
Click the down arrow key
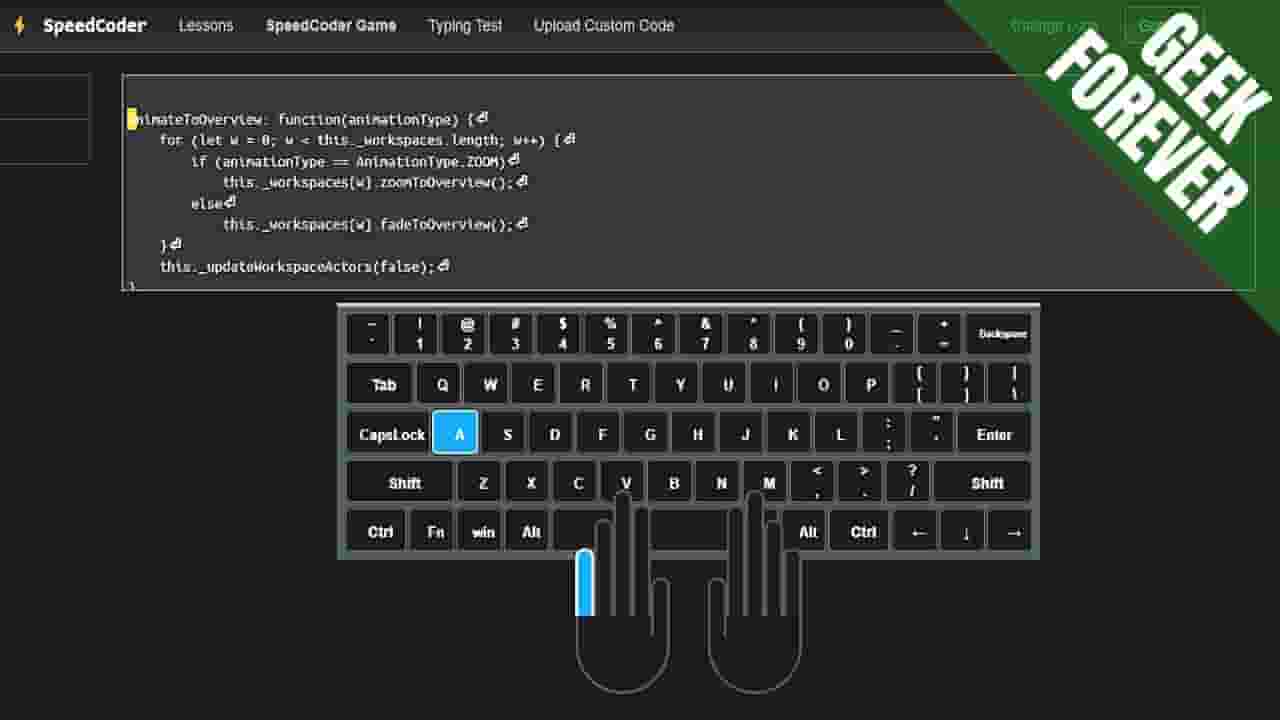tap(963, 531)
